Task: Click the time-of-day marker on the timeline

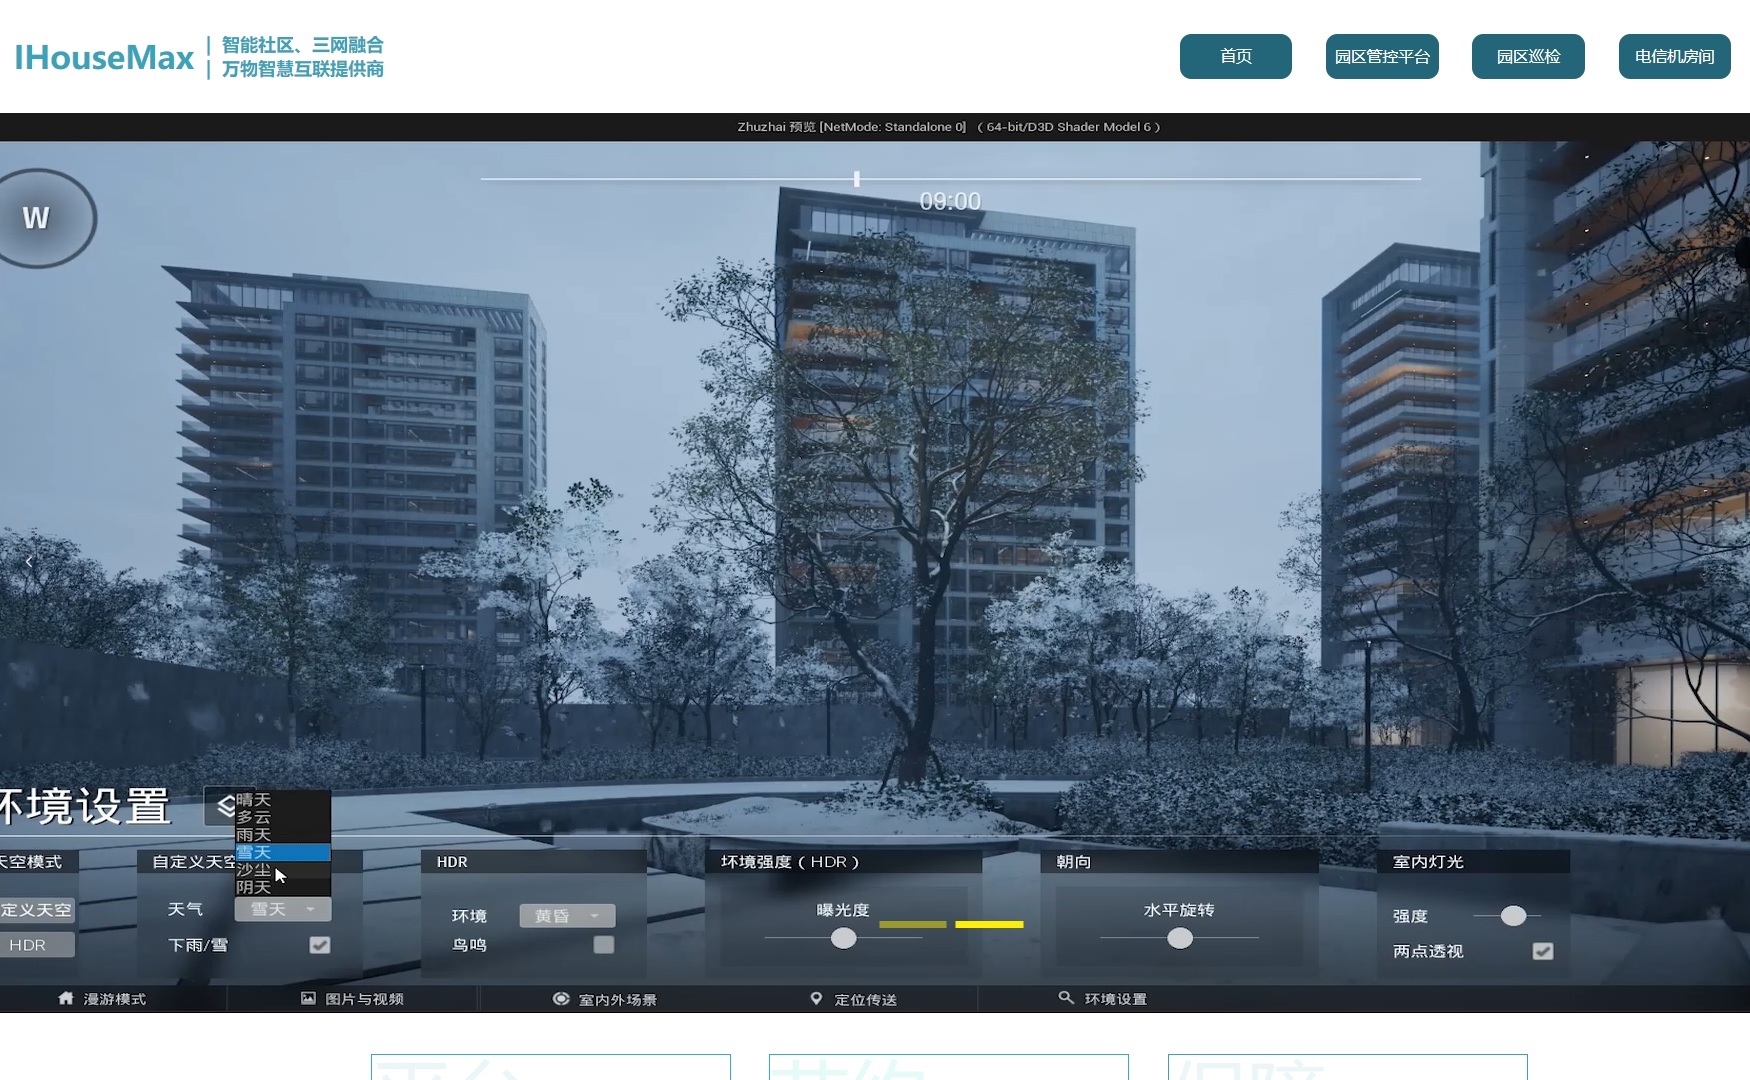Action: (x=856, y=179)
